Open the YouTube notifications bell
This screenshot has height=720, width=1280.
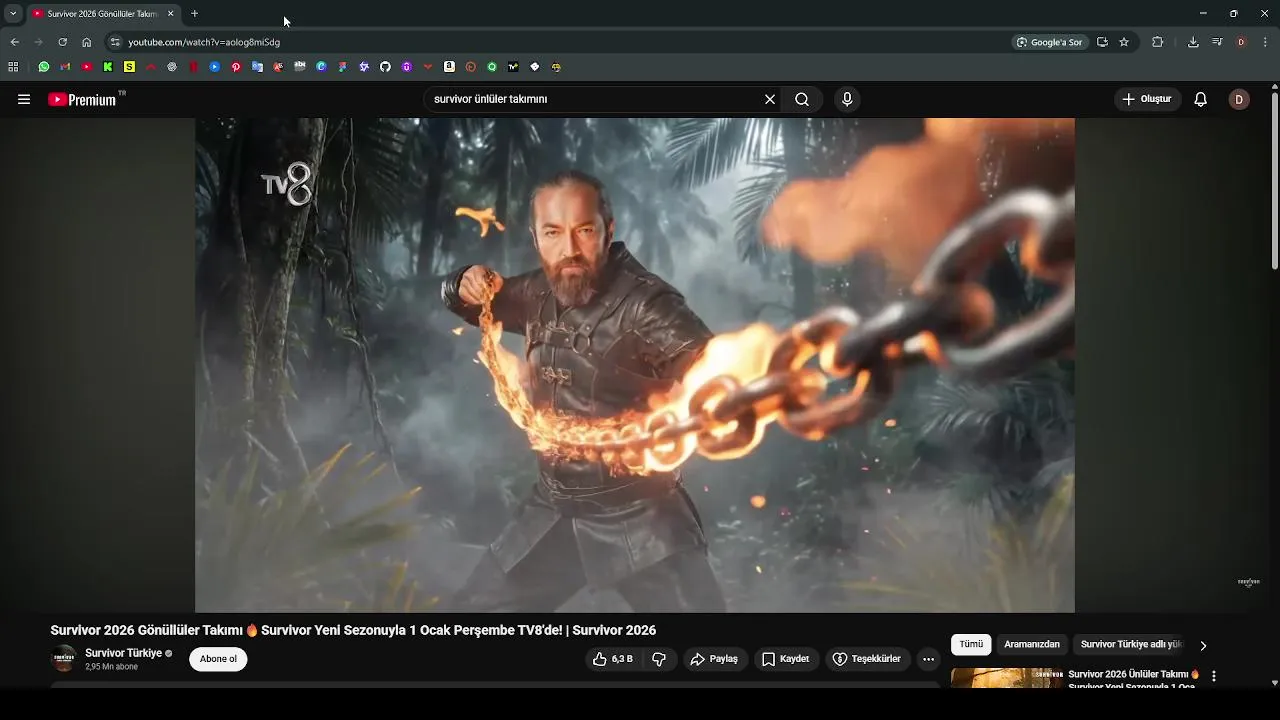point(1201,99)
